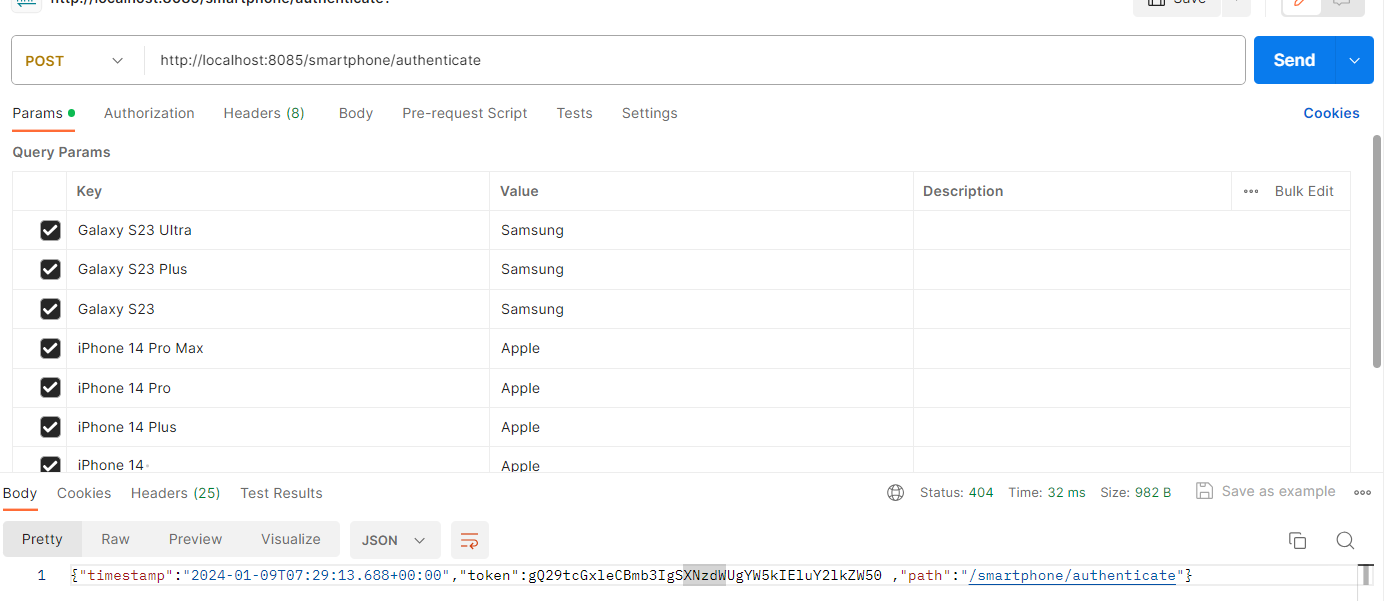Screen dimensions: 1395x601
Task: Toggle response line wrap icon
Action: tap(470, 540)
